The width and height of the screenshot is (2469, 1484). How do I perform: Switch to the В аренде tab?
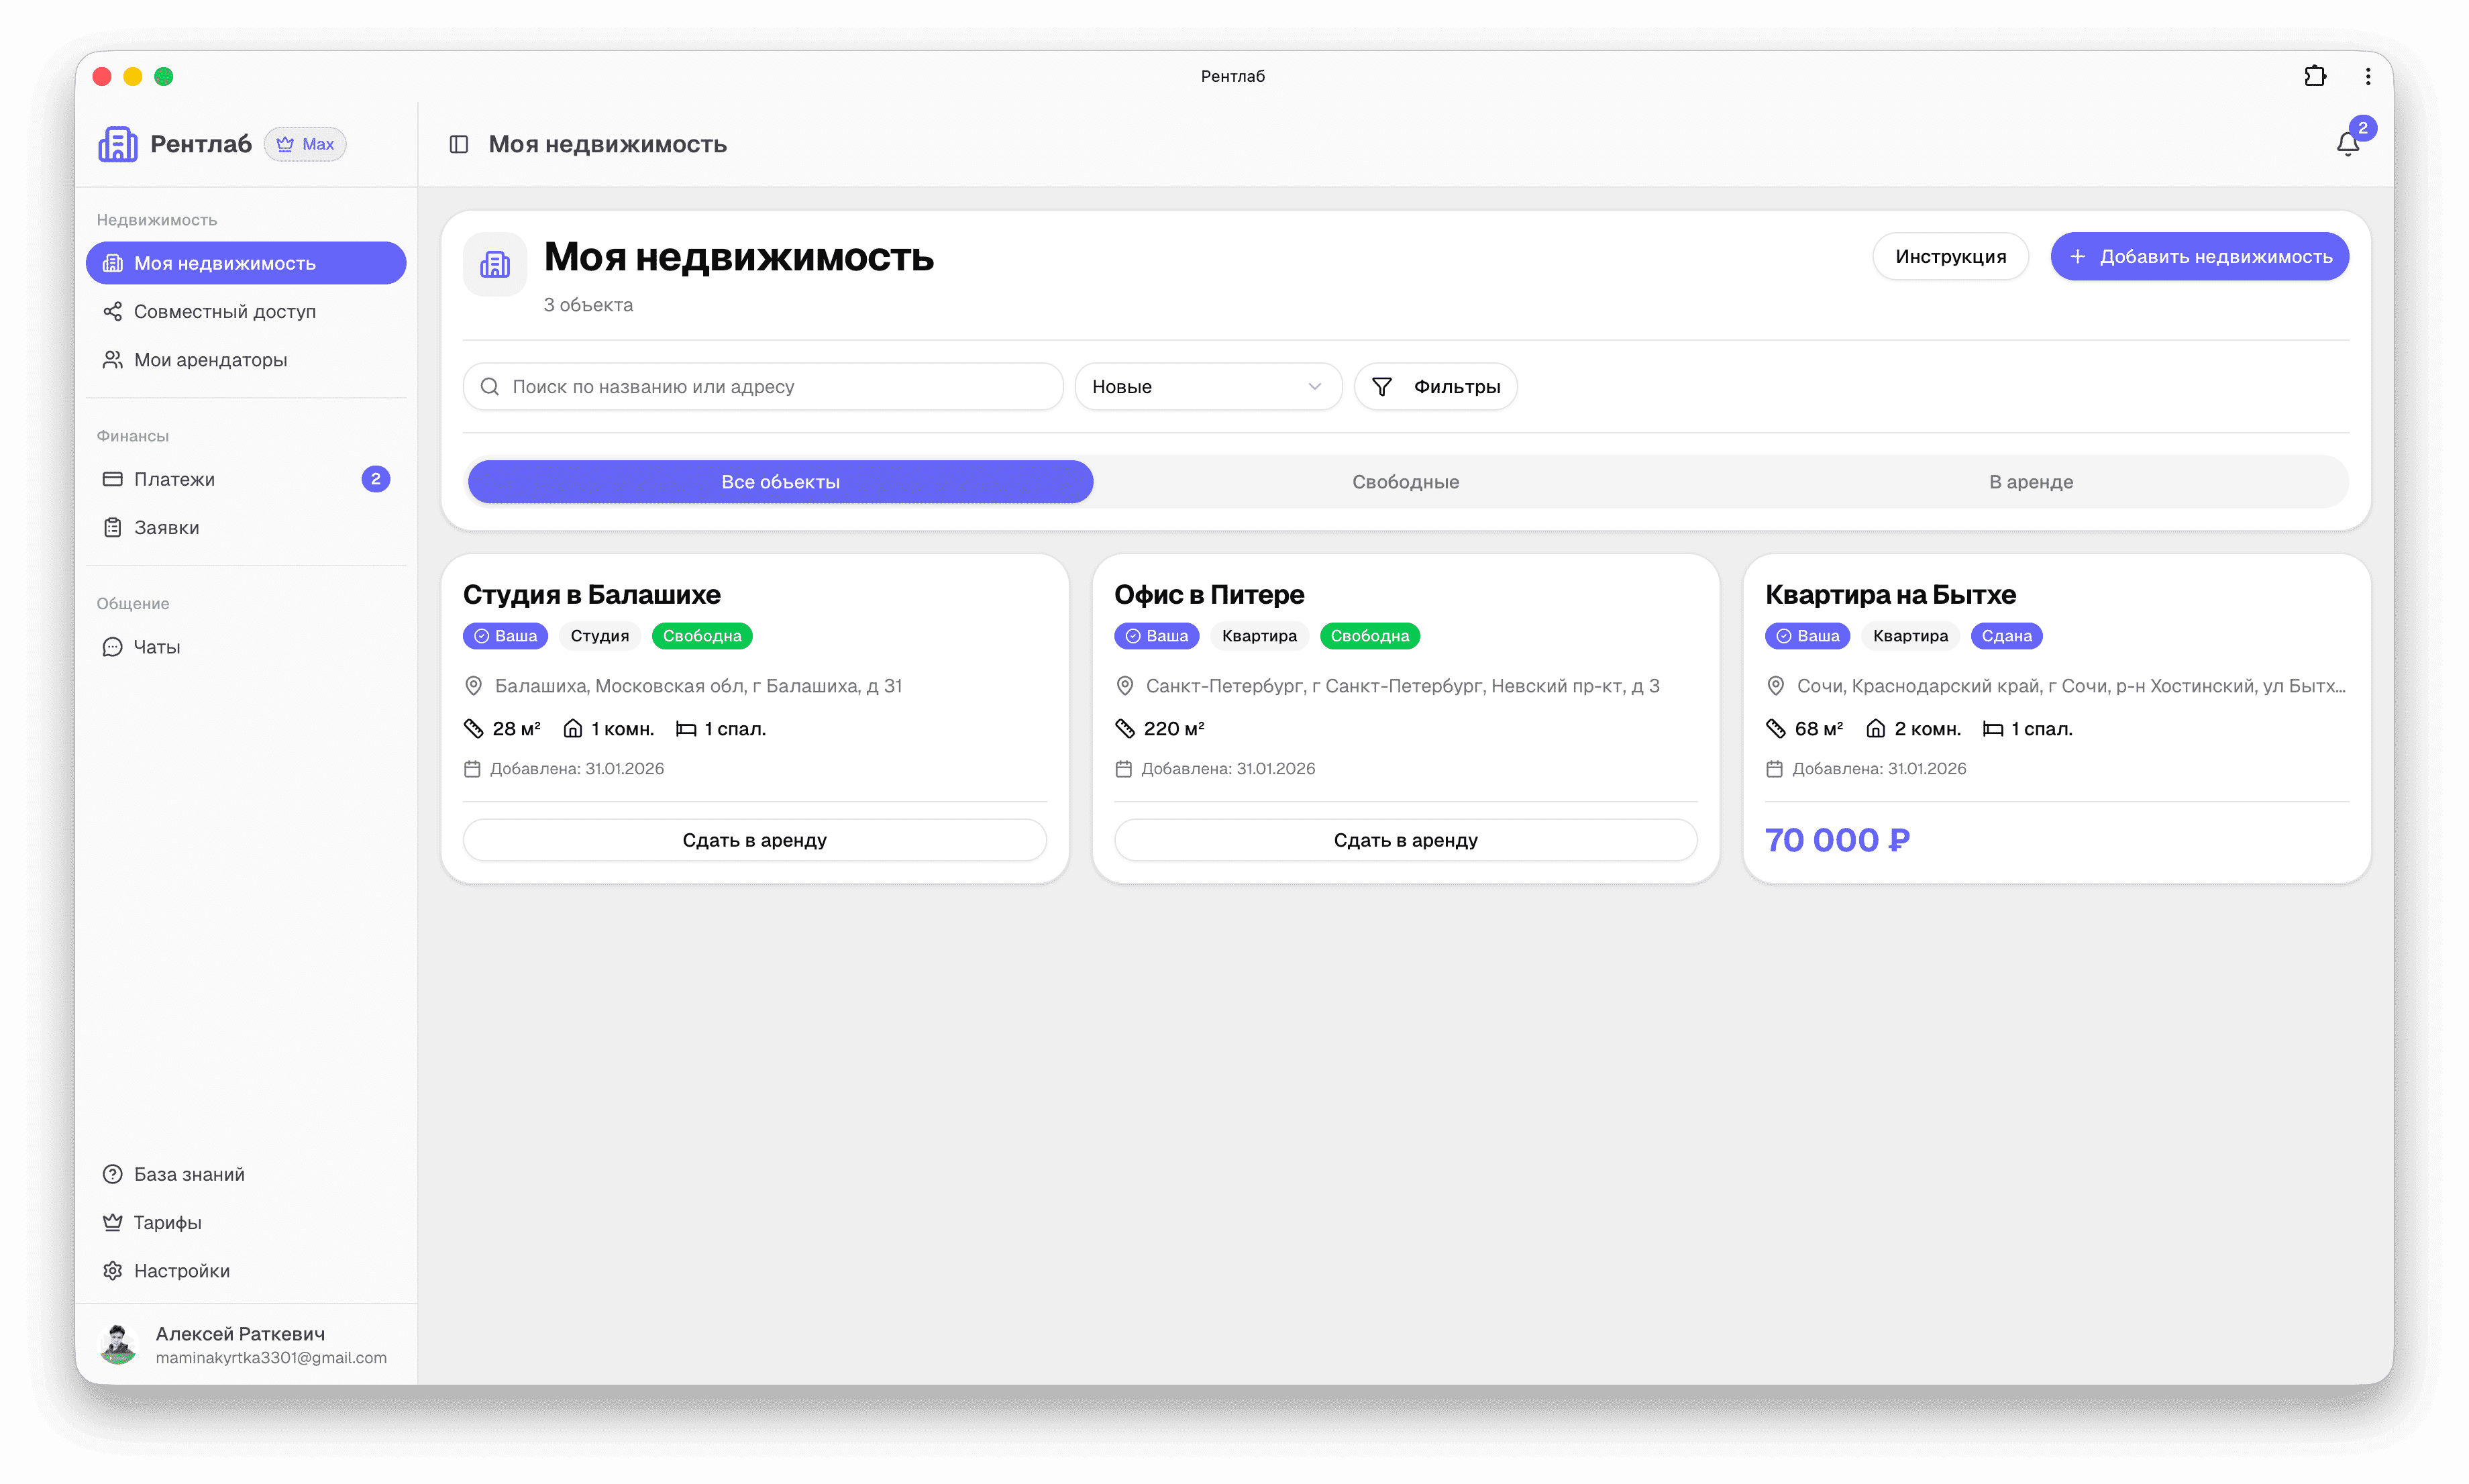tap(2030, 481)
